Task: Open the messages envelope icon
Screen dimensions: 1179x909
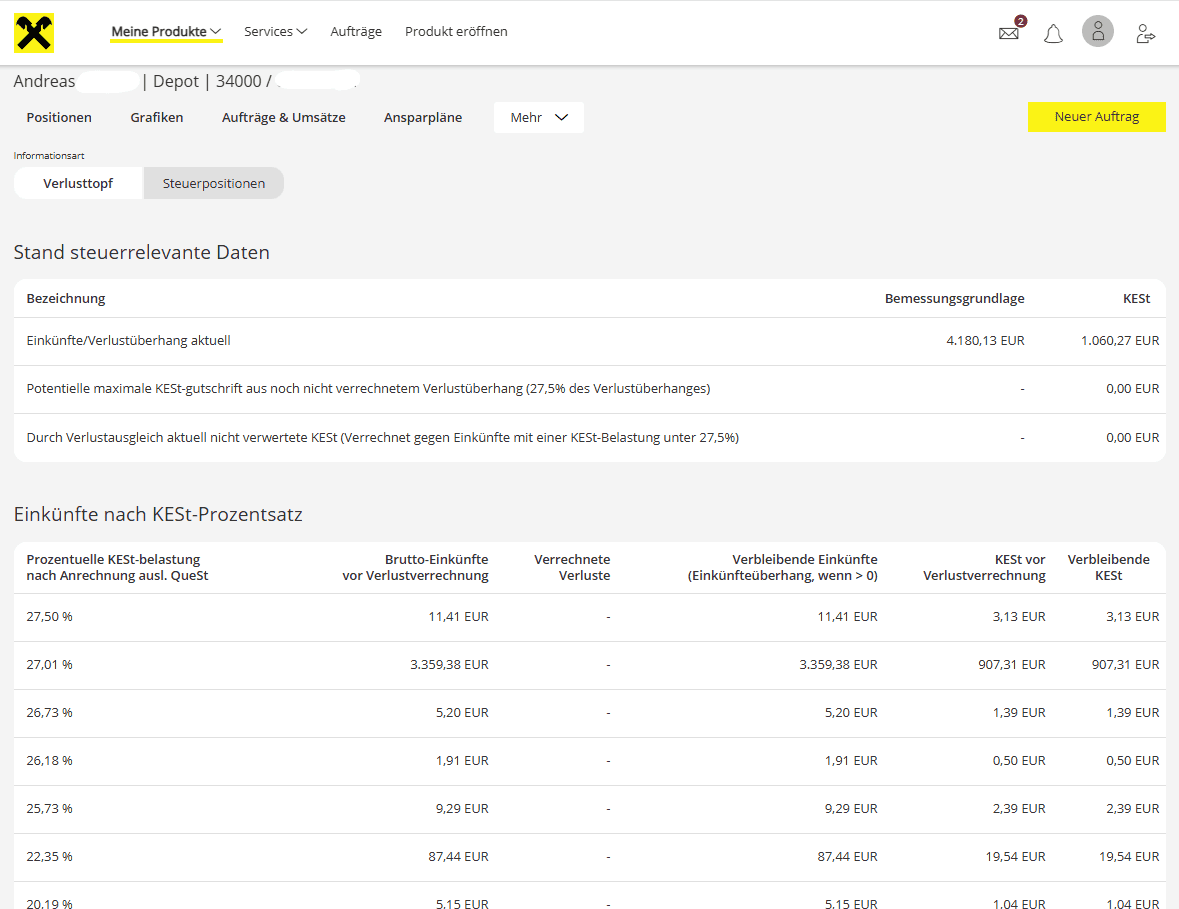Action: click(x=1008, y=33)
